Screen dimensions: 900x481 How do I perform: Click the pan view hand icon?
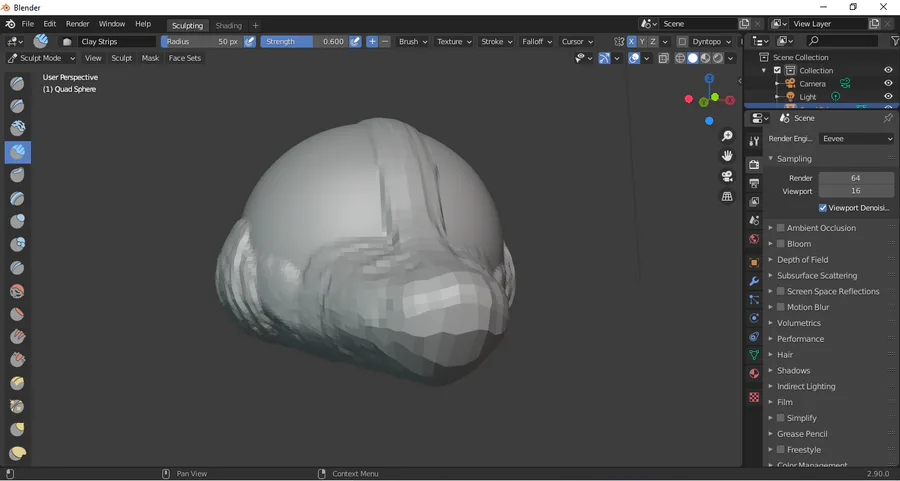point(727,156)
